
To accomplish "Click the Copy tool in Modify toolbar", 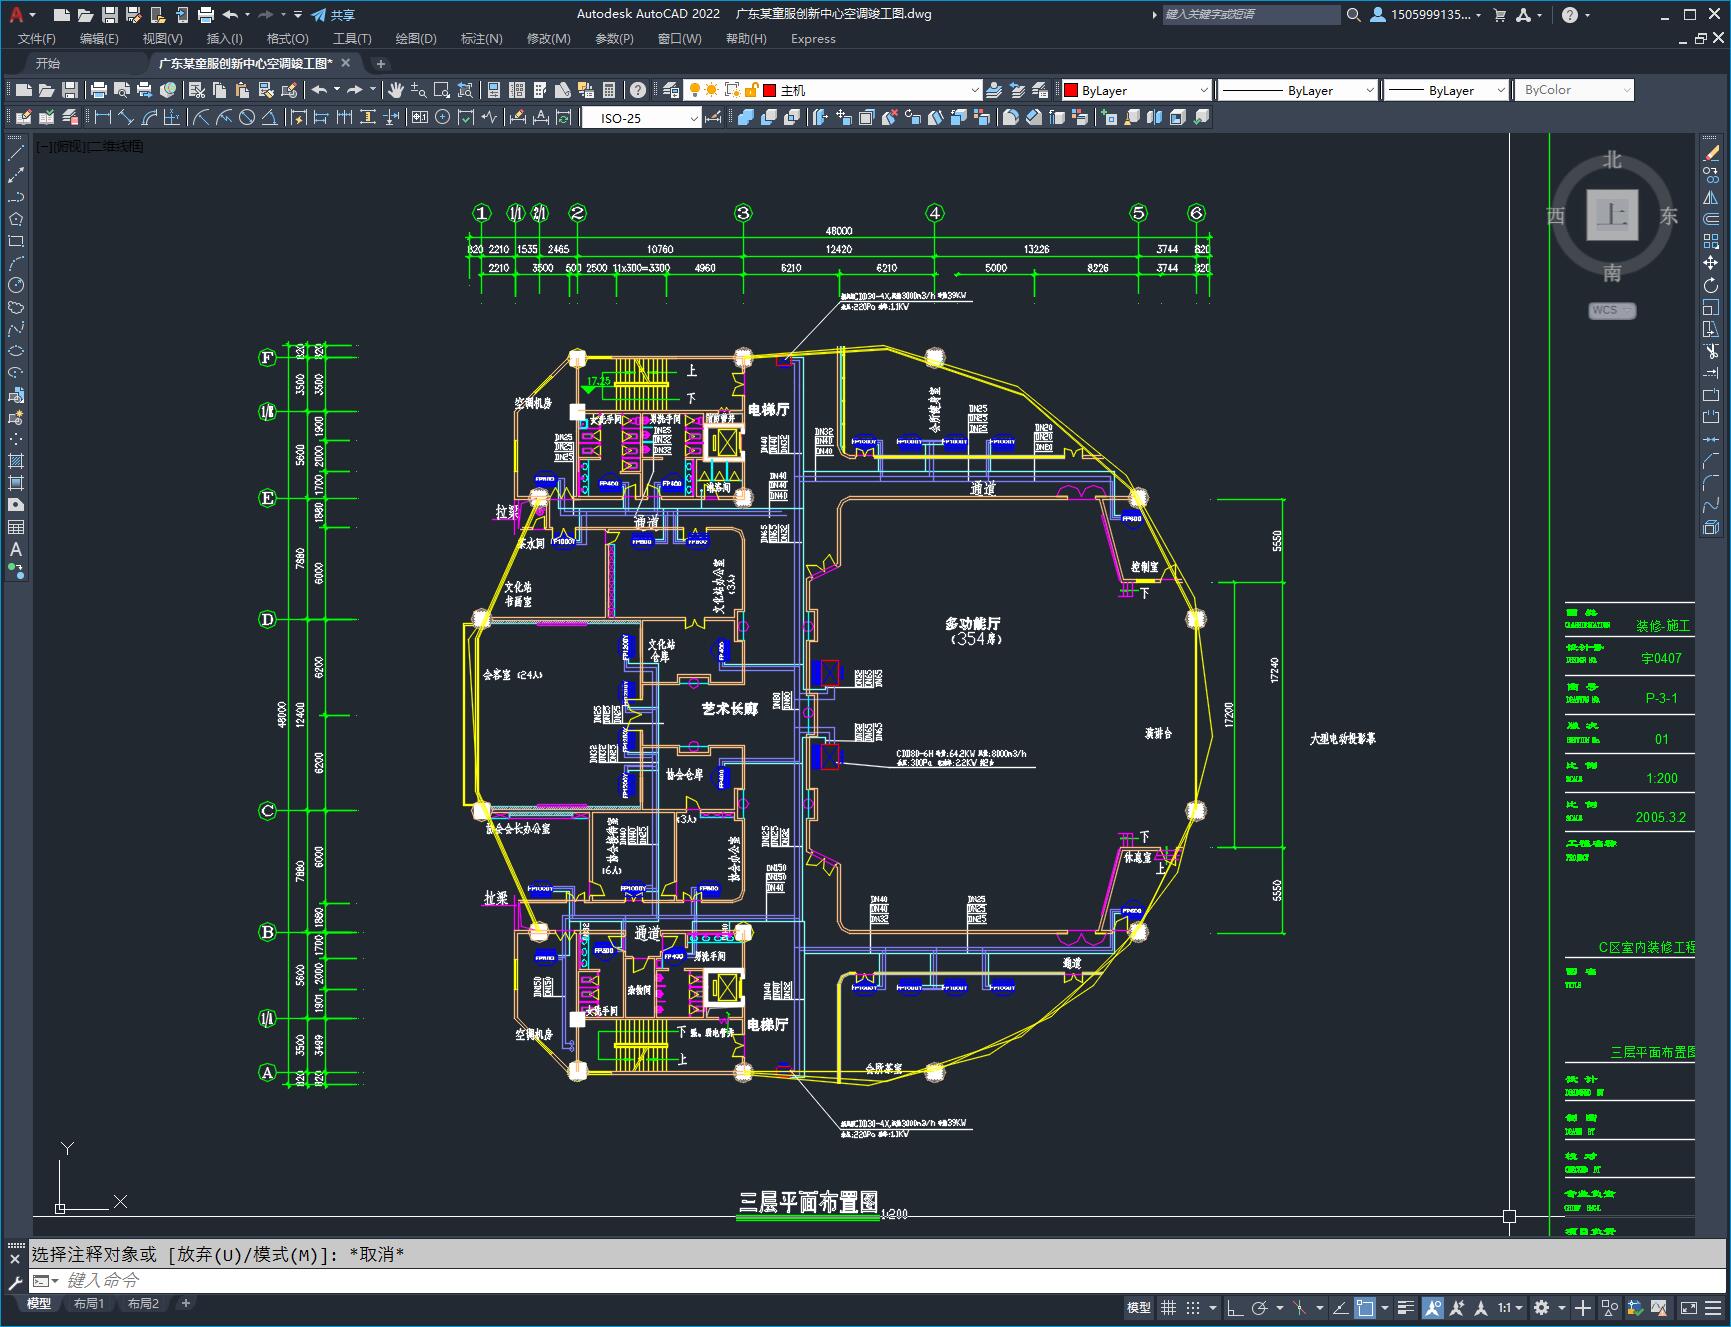I will click(1711, 175).
